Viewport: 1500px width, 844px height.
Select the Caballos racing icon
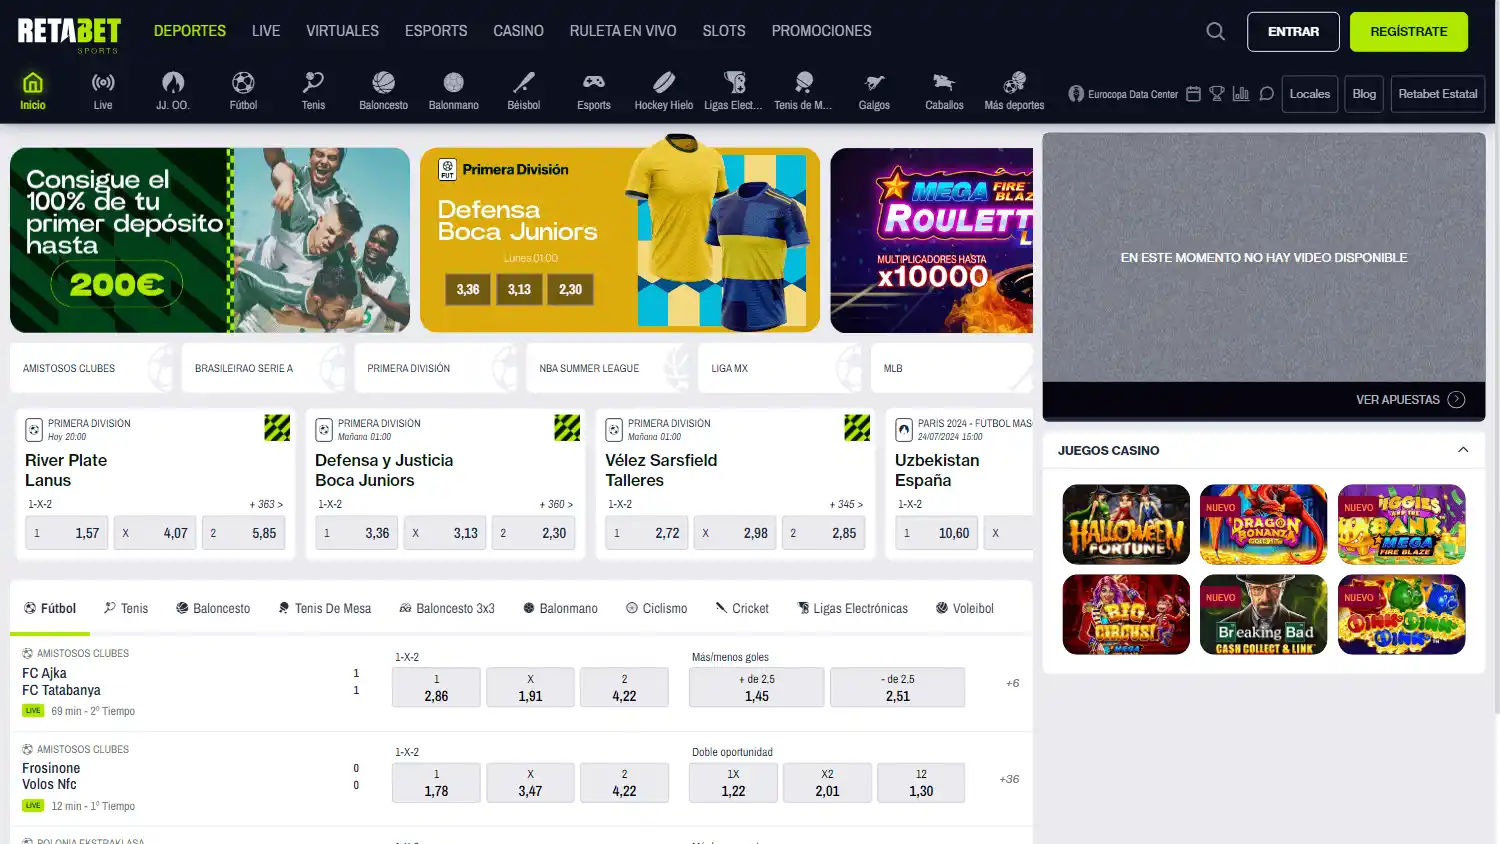[944, 91]
